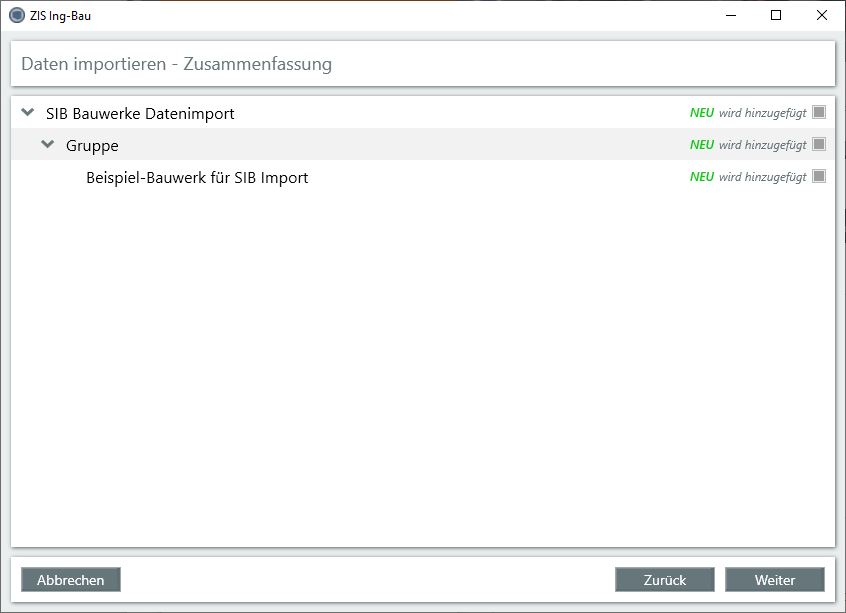846x613 pixels.
Task: Click the Daten importieren - Zusammenfassung heading
Action: (x=176, y=64)
